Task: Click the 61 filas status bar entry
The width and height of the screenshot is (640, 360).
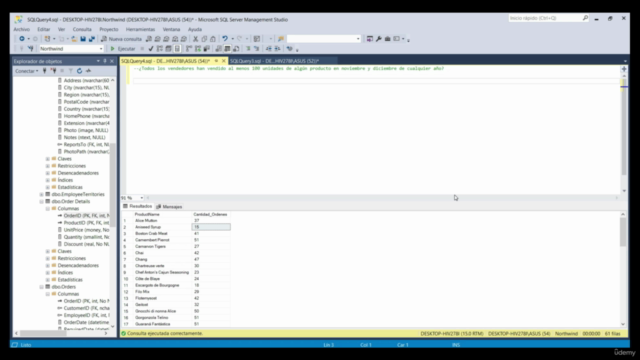Action: [612, 334]
